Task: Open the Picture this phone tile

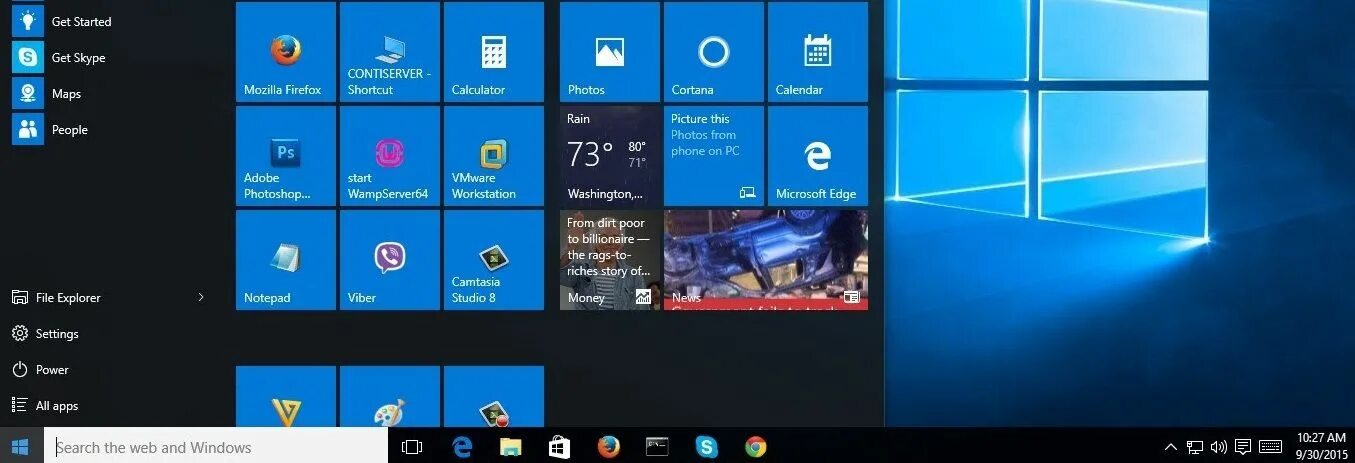Action: coord(713,156)
